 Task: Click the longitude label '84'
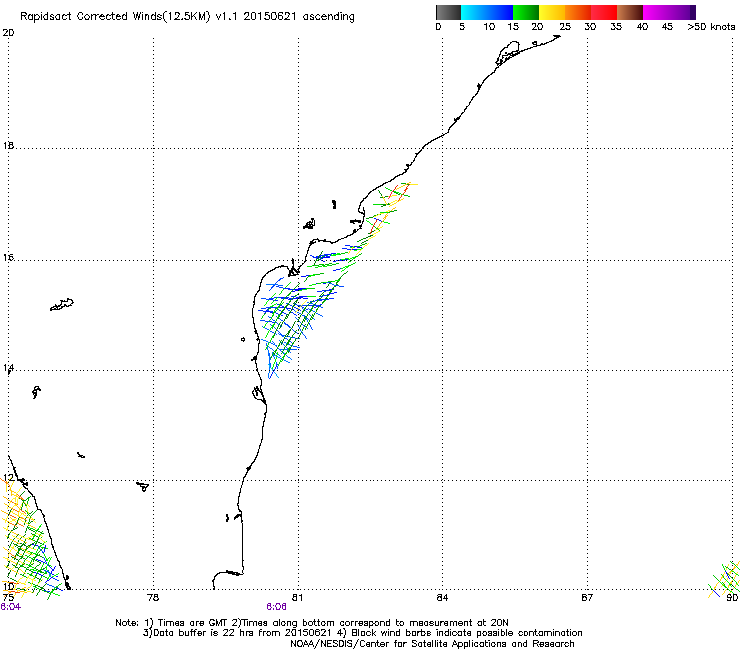pos(442,598)
